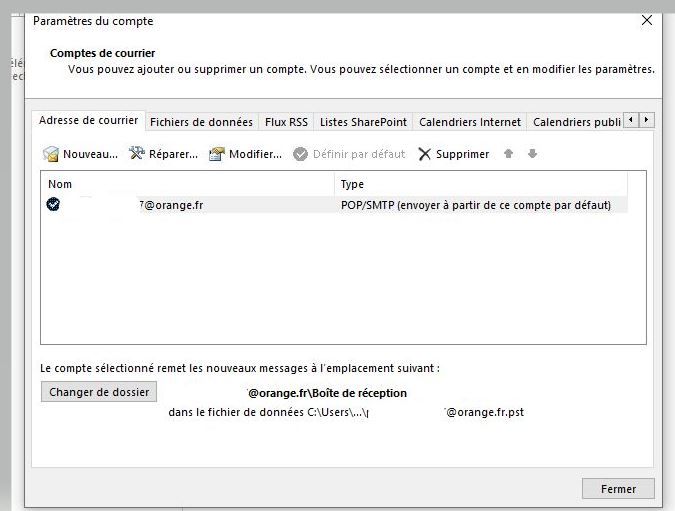The width and height of the screenshot is (675, 511).
Task: Open the Fichiers de données tab
Action: coord(201,122)
